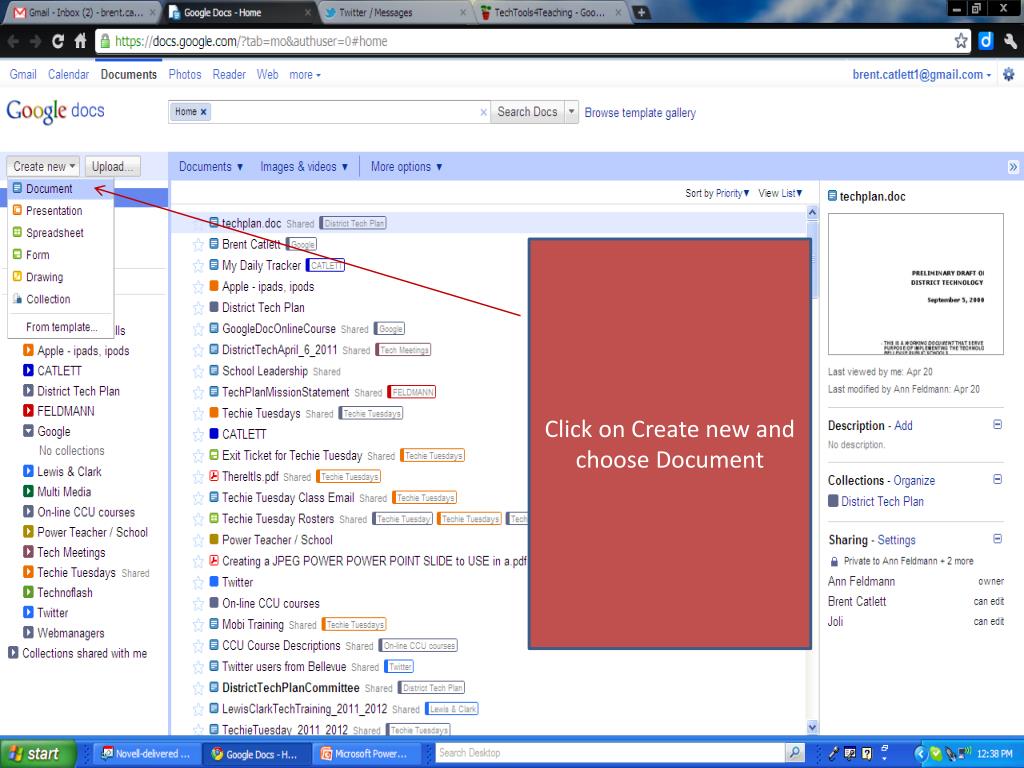Screen dimensions: 1024x768
Task: Click Gmail link in top bar
Action: click(23, 74)
